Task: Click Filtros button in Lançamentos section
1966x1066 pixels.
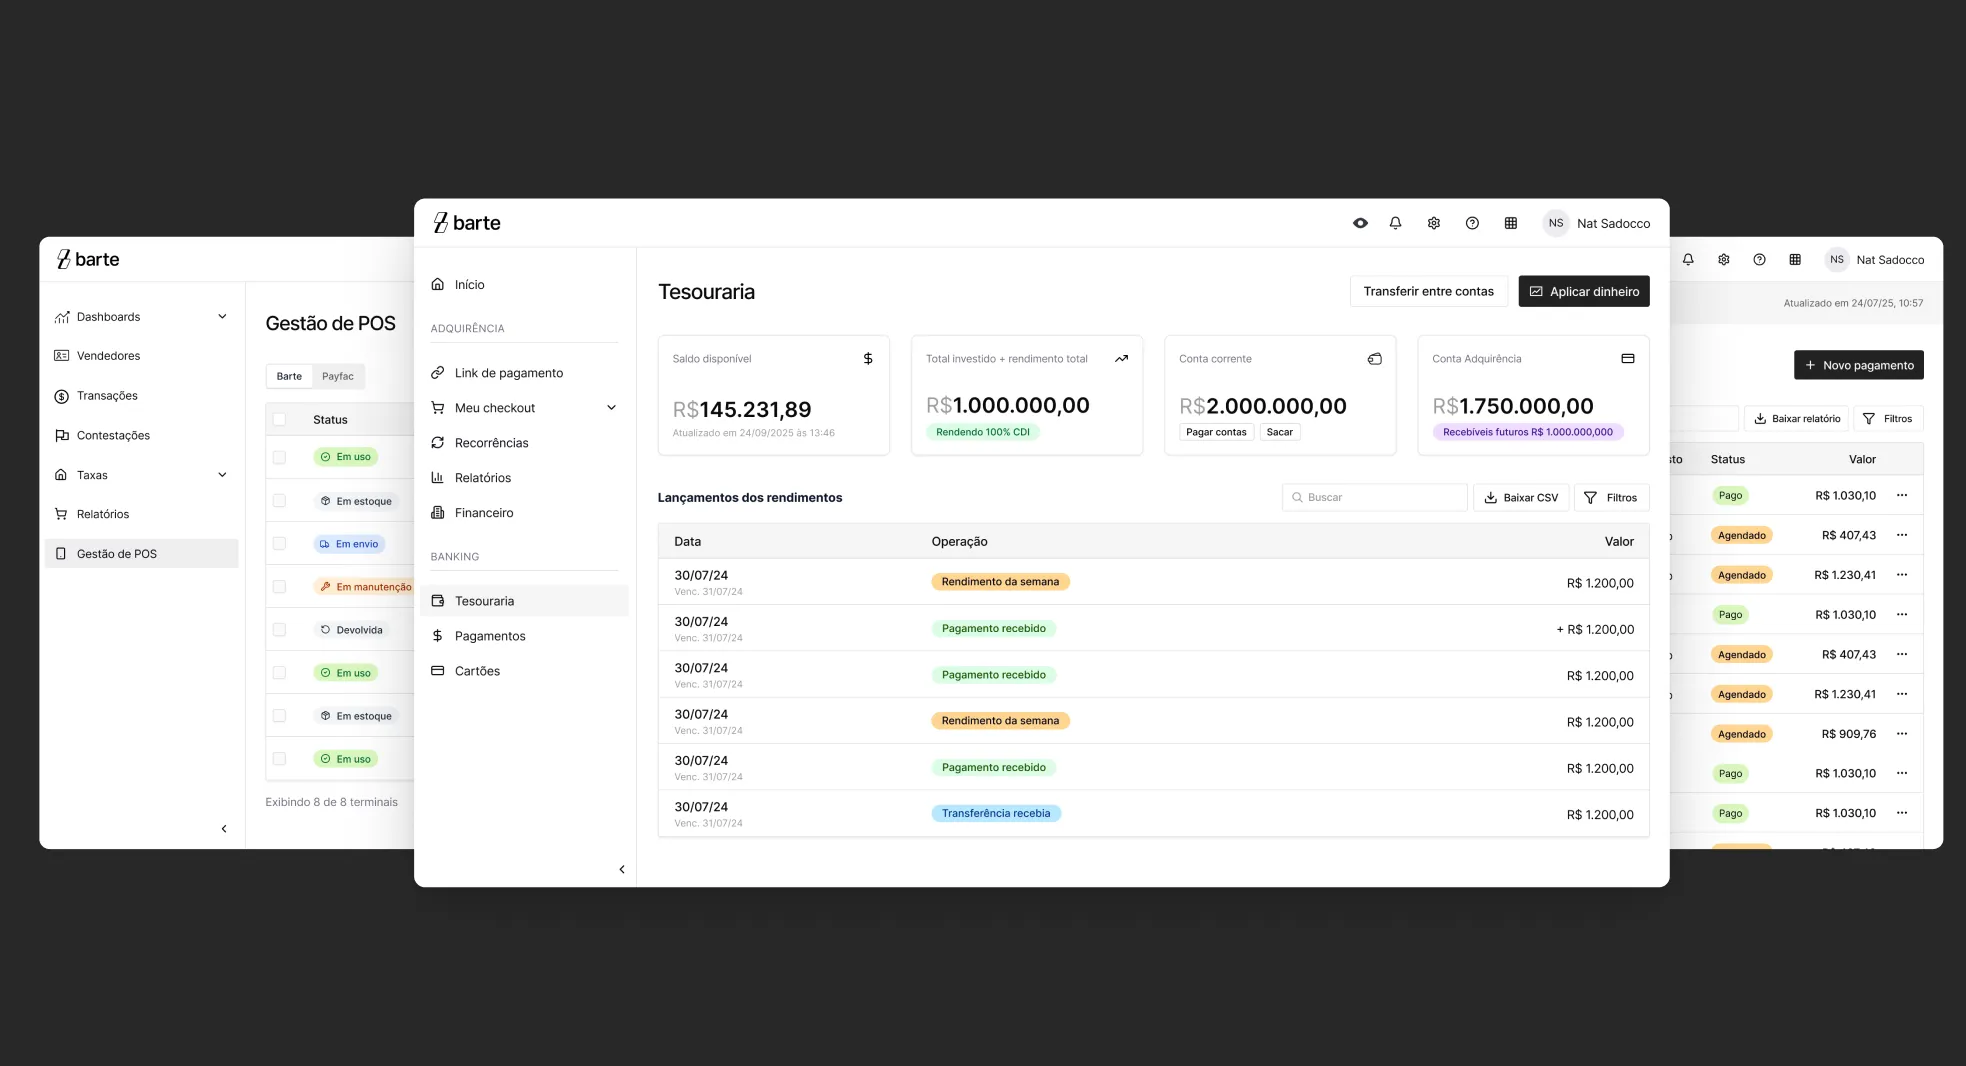Action: (1611, 497)
